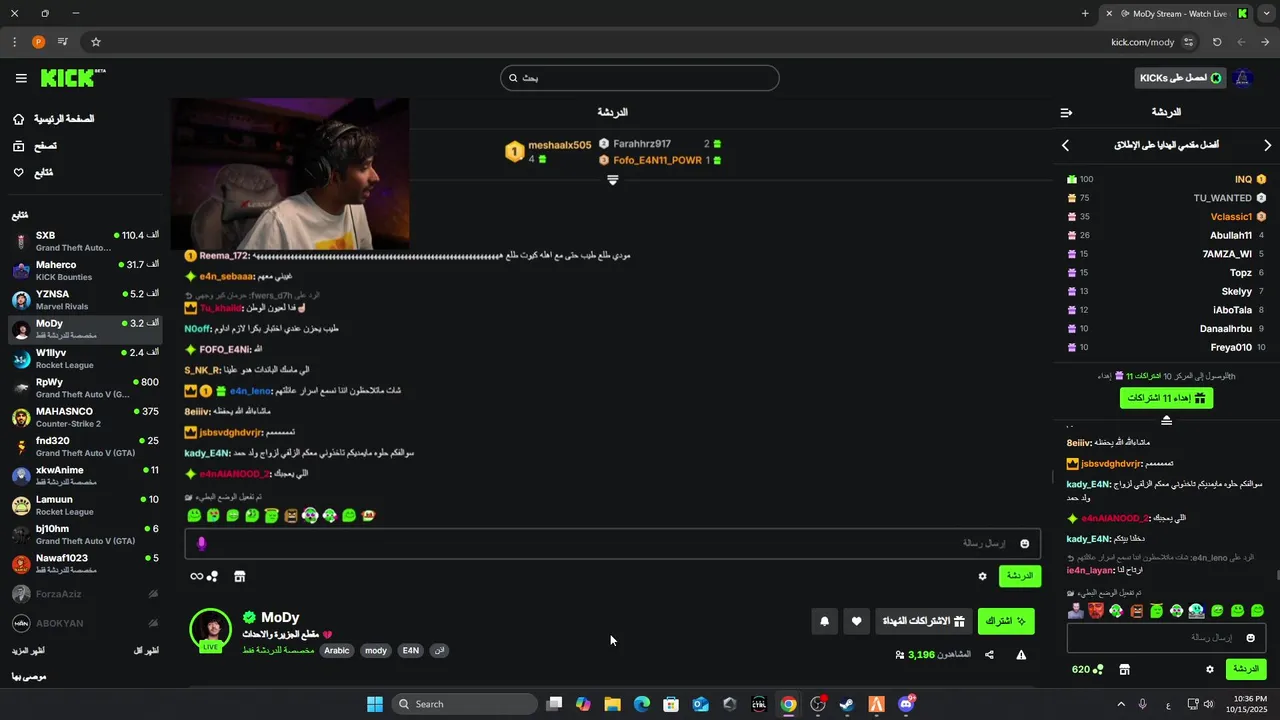Click purple microphone icon in chat input
Viewport: 1280px width, 720px height.
coord(201,543)
